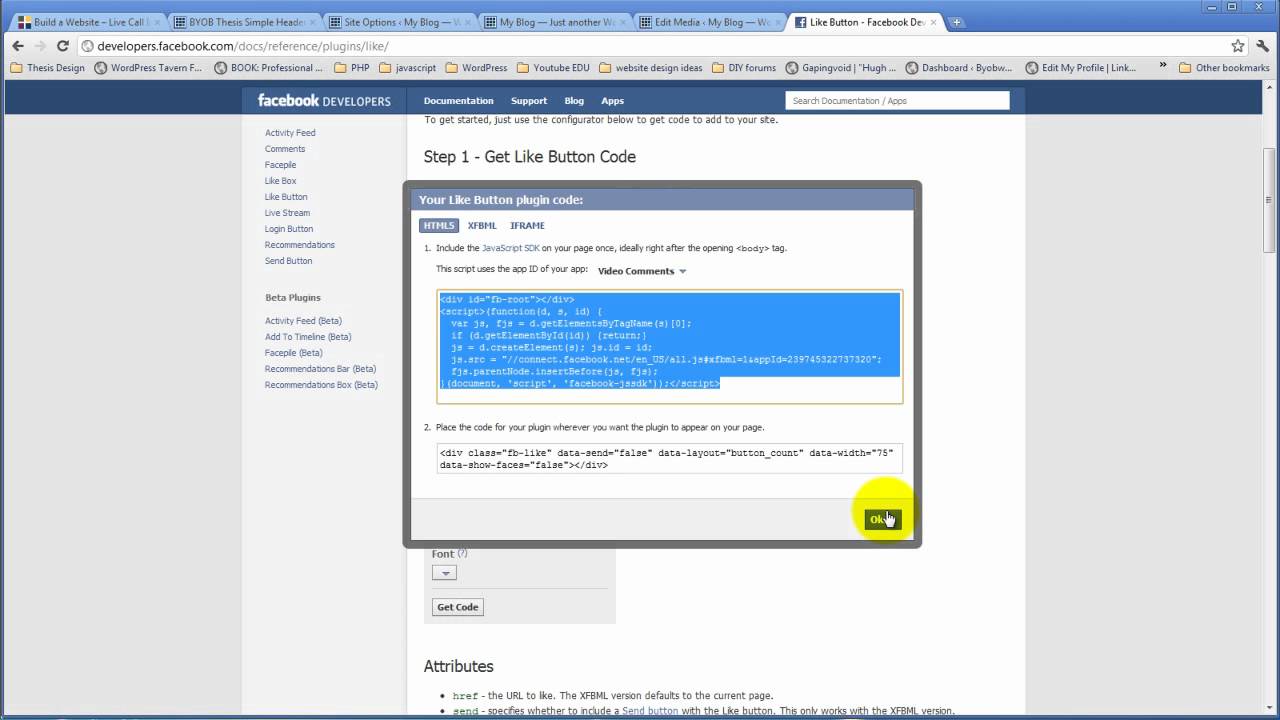Open the Gapingvoid bookmark
Viewport: 1280px width, 720px height.
coord(841,68)
